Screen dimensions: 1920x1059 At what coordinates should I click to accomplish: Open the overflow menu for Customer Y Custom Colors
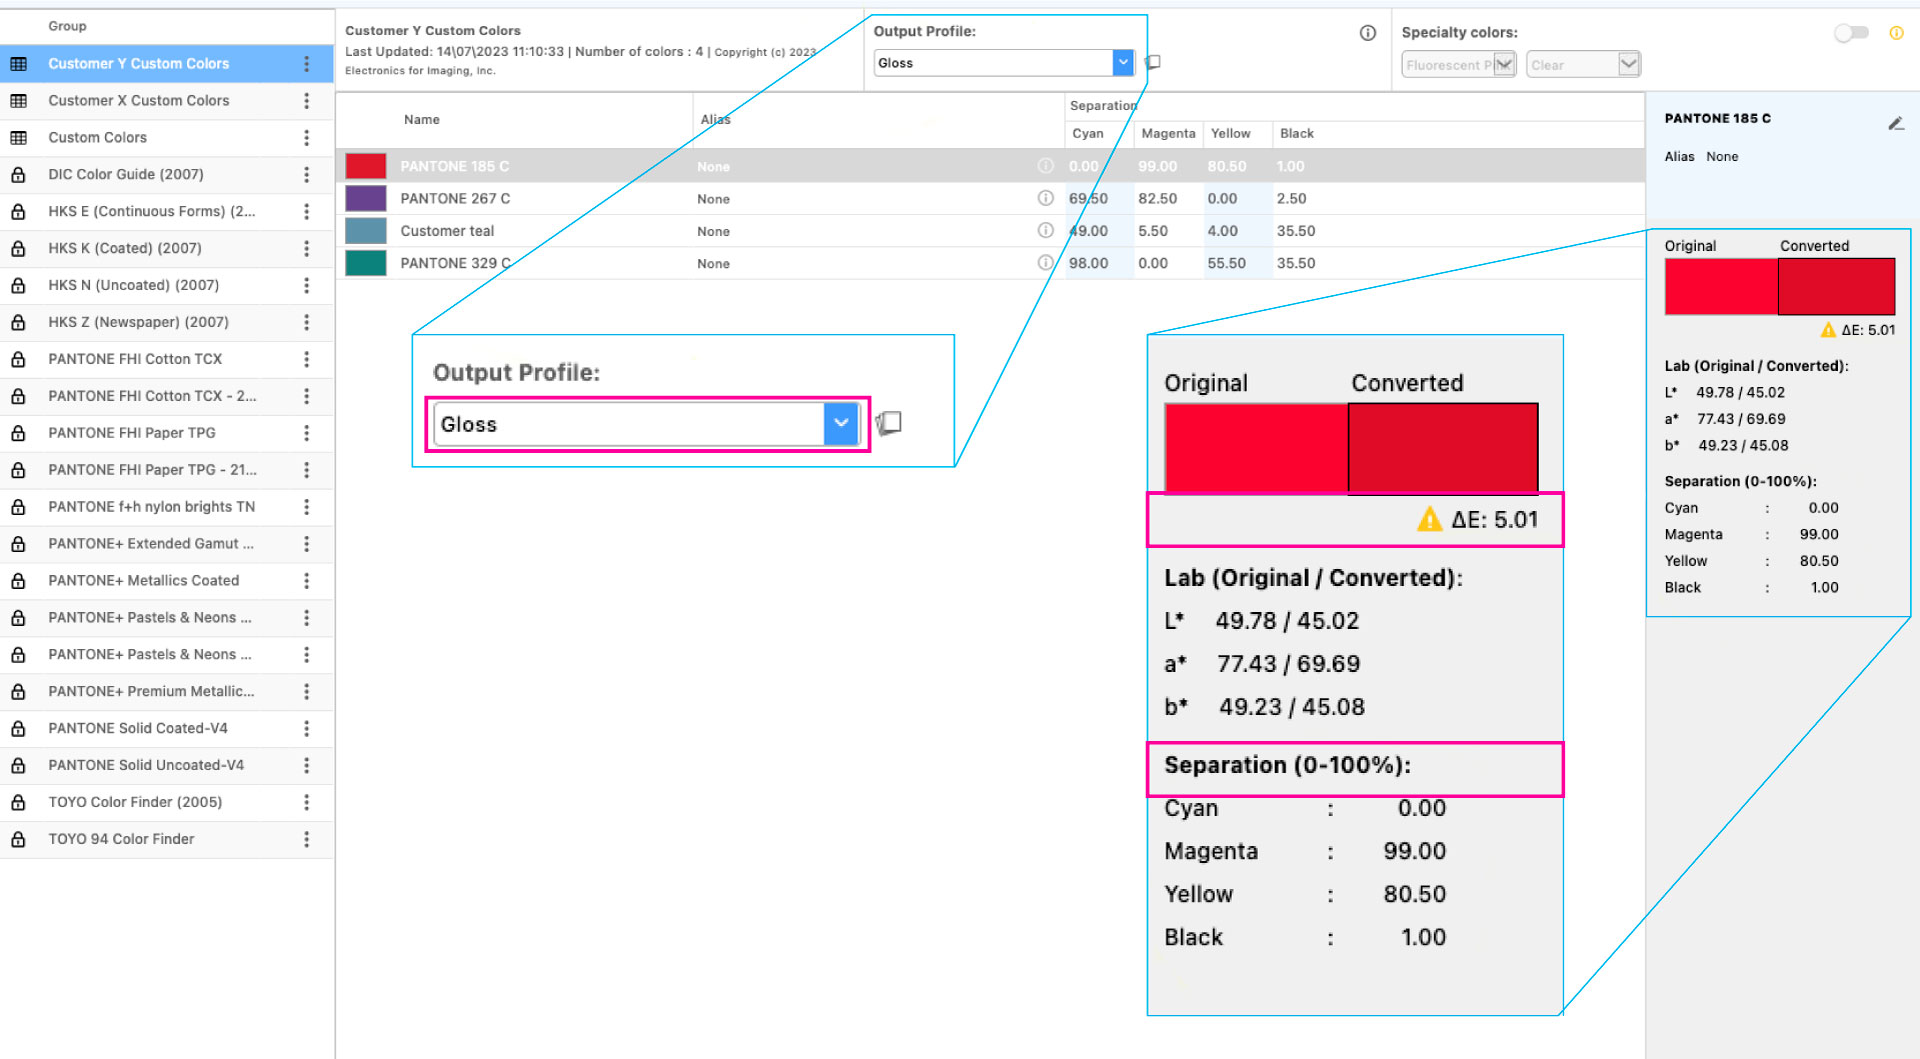click(307, 63)
